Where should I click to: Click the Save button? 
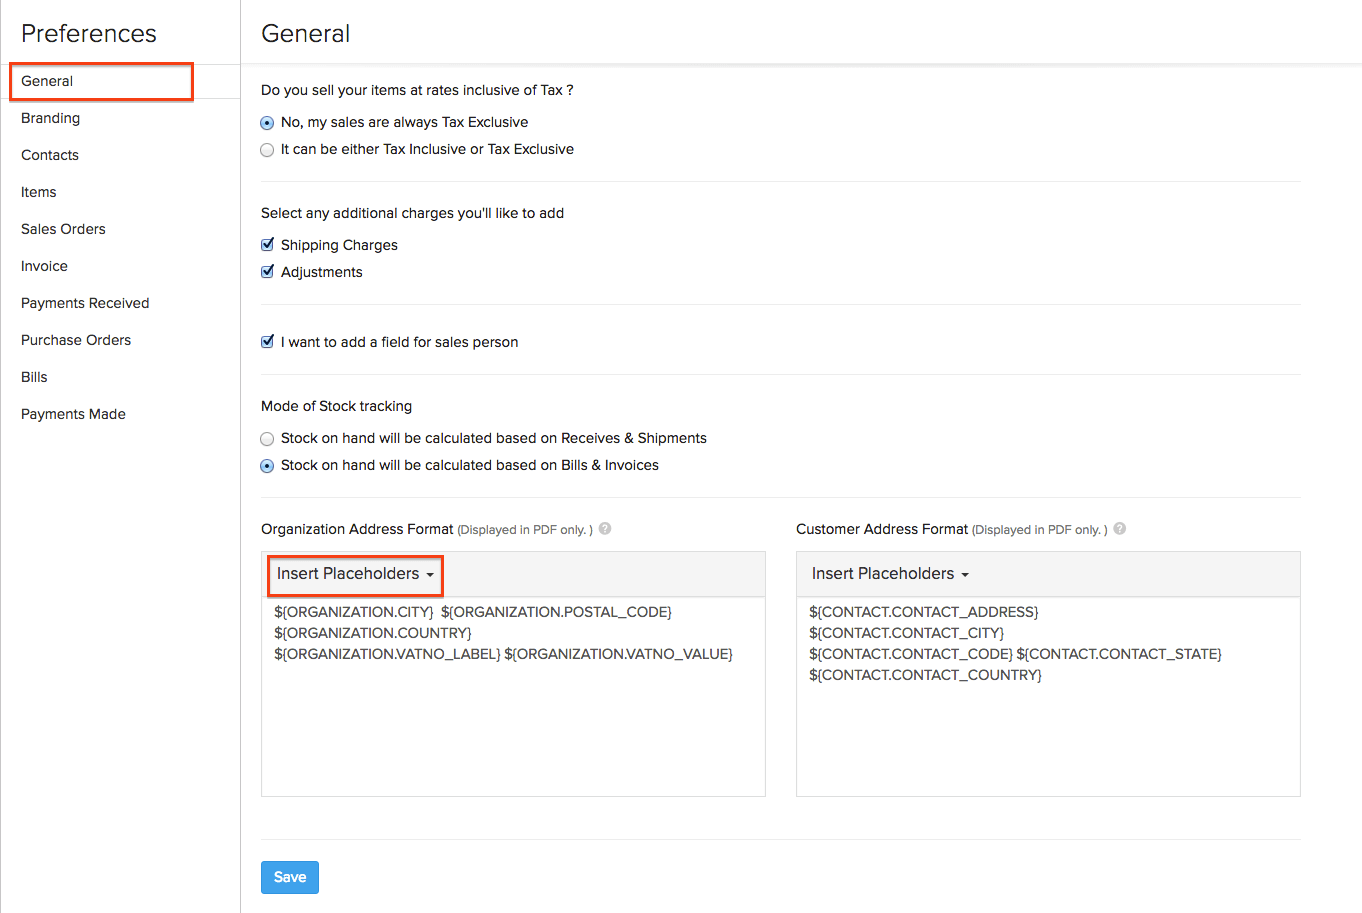(x=290, y=877)
